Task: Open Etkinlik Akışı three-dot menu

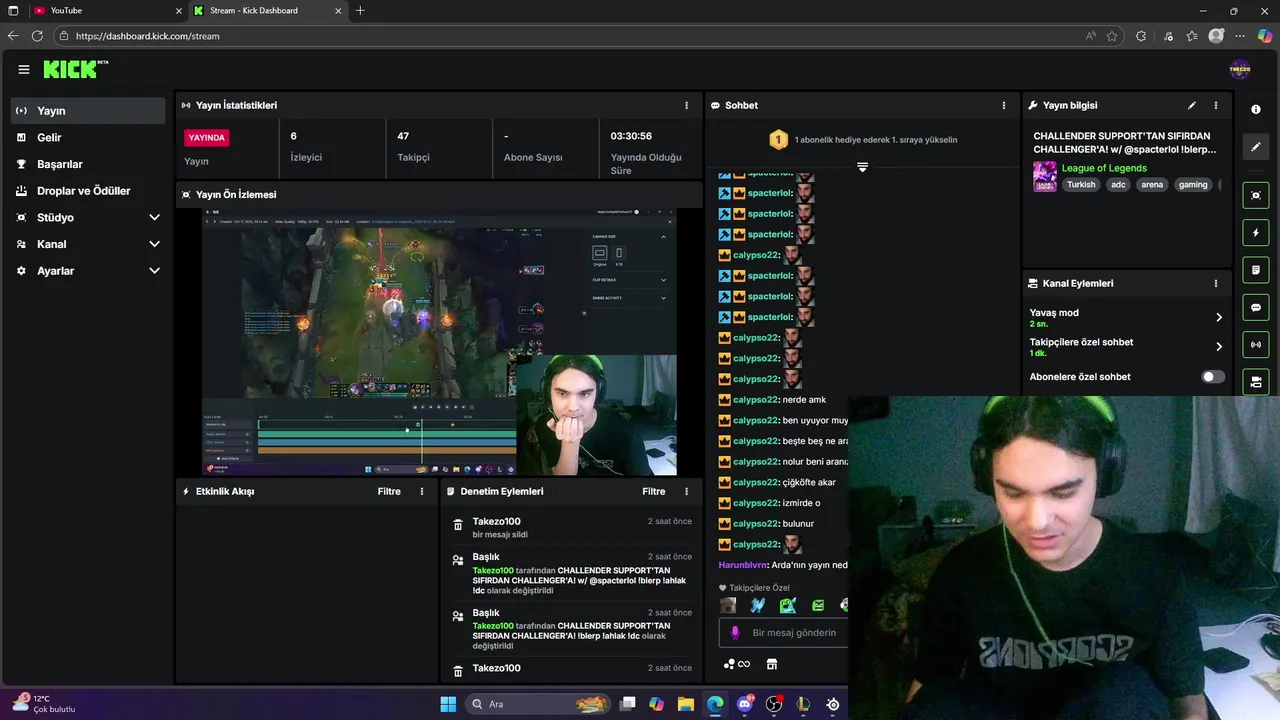Action: click(422, 491)
